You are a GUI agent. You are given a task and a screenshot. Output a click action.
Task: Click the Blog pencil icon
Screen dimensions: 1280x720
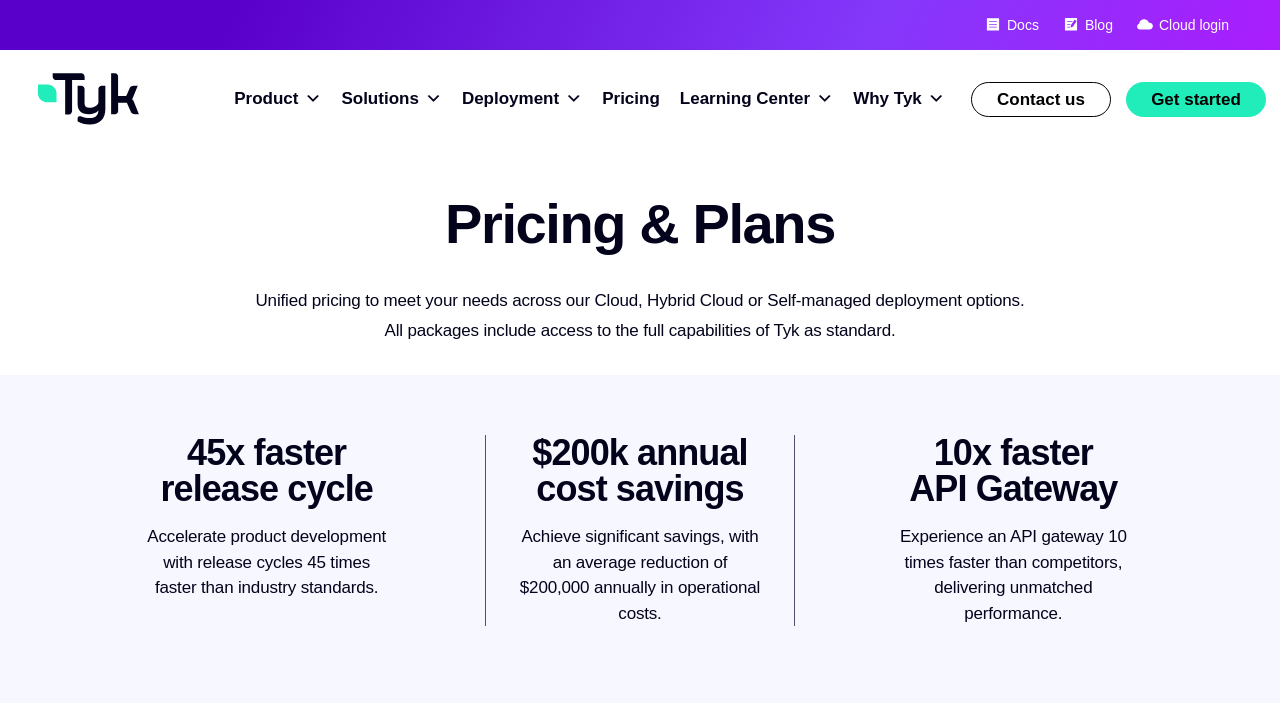click(x=1071, y=25)
